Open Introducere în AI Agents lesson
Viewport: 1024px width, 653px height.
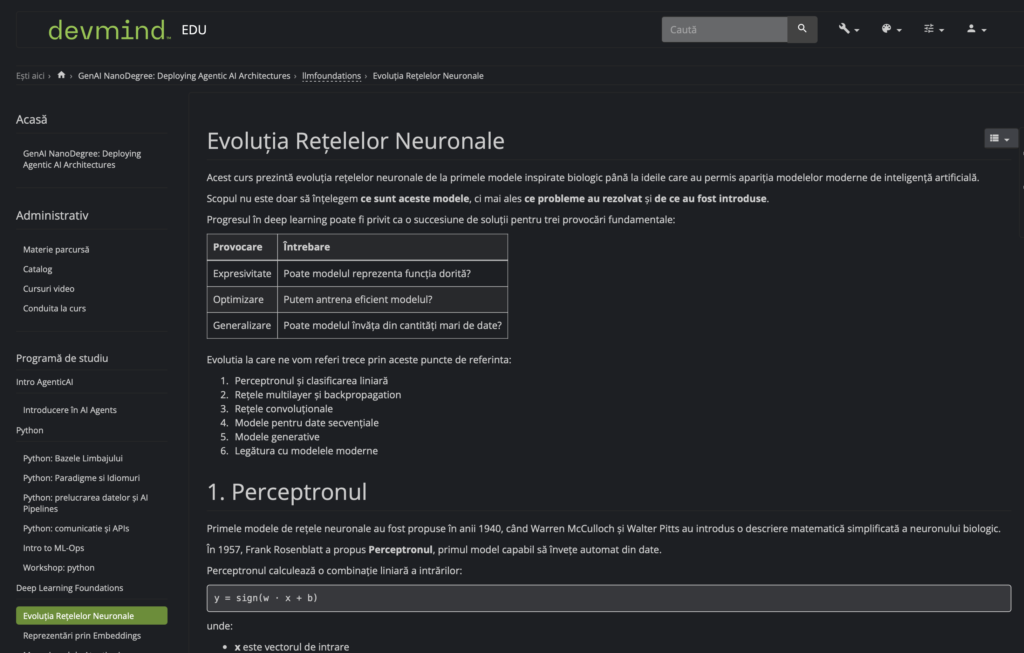[x=69, y=410]
